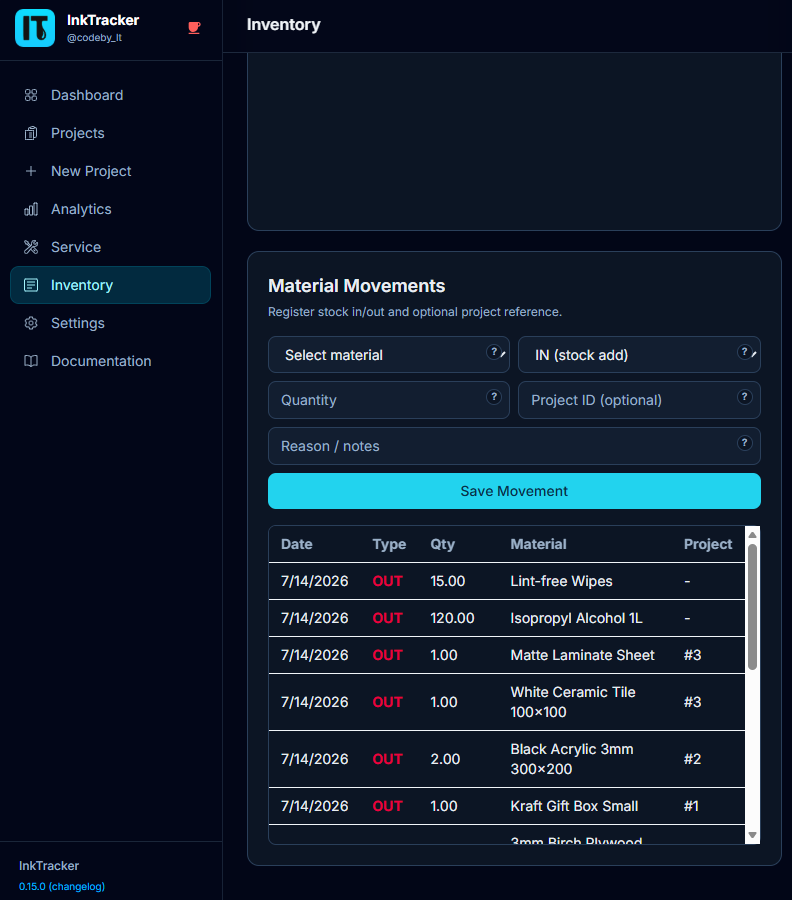Click quantity 15.00 in Lint-free Wipes row
This screenshot has width=792, height=900.
click(448, 581)
